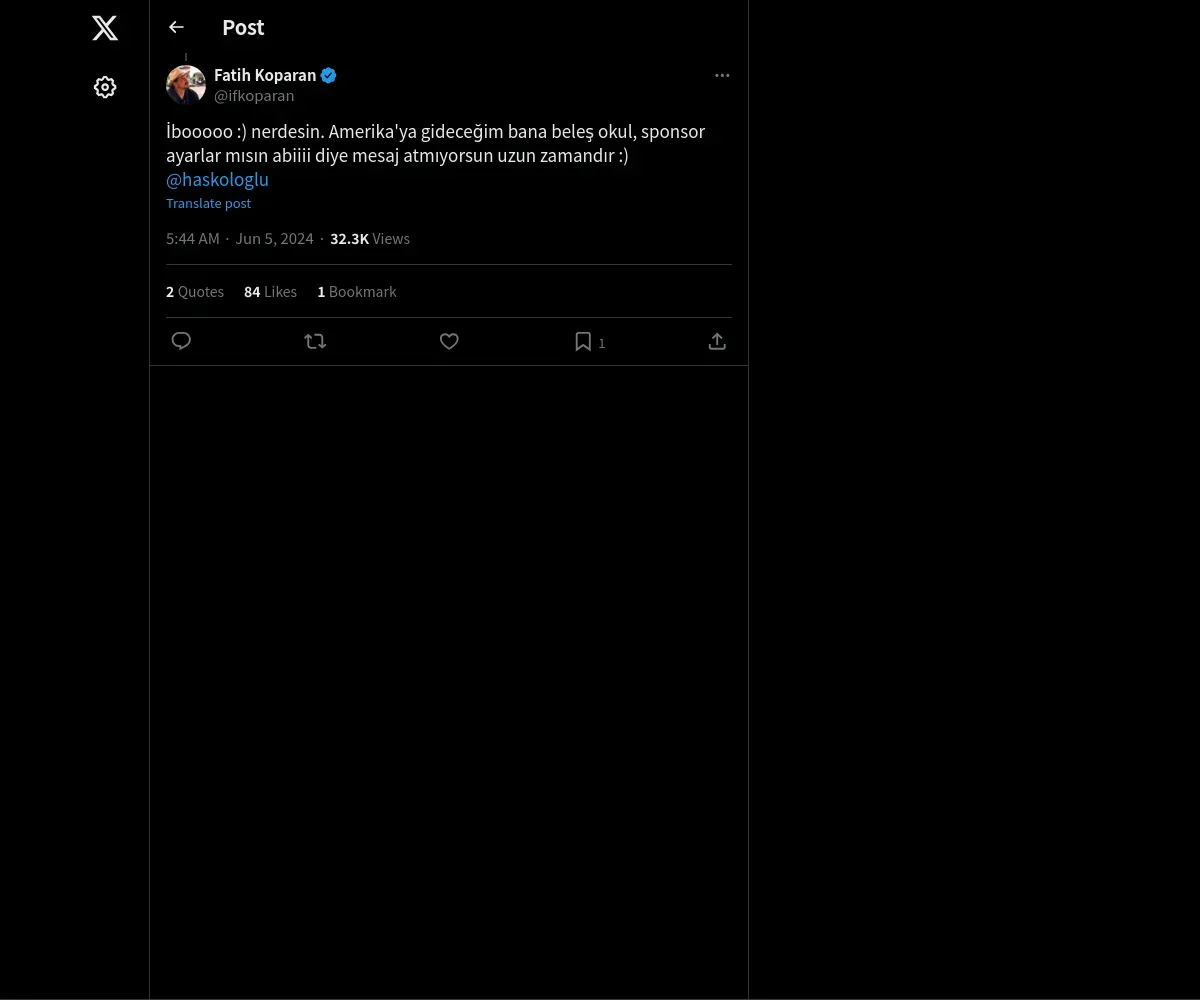Click the Fatih Koparan display name
Viewport: 1200px width, 1000px height.
pyautogui.click(x=265, y=76)
